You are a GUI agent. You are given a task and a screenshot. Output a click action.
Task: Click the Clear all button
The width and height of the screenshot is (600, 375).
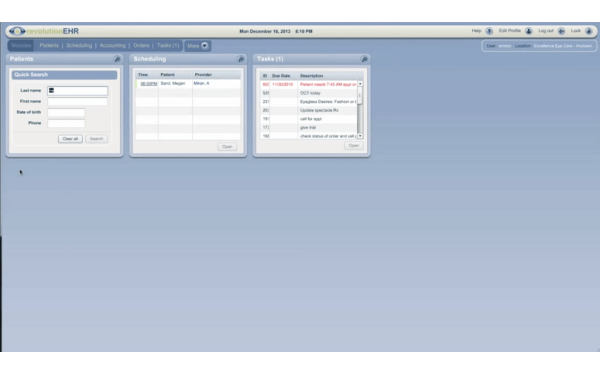click(x=70, y=139)
